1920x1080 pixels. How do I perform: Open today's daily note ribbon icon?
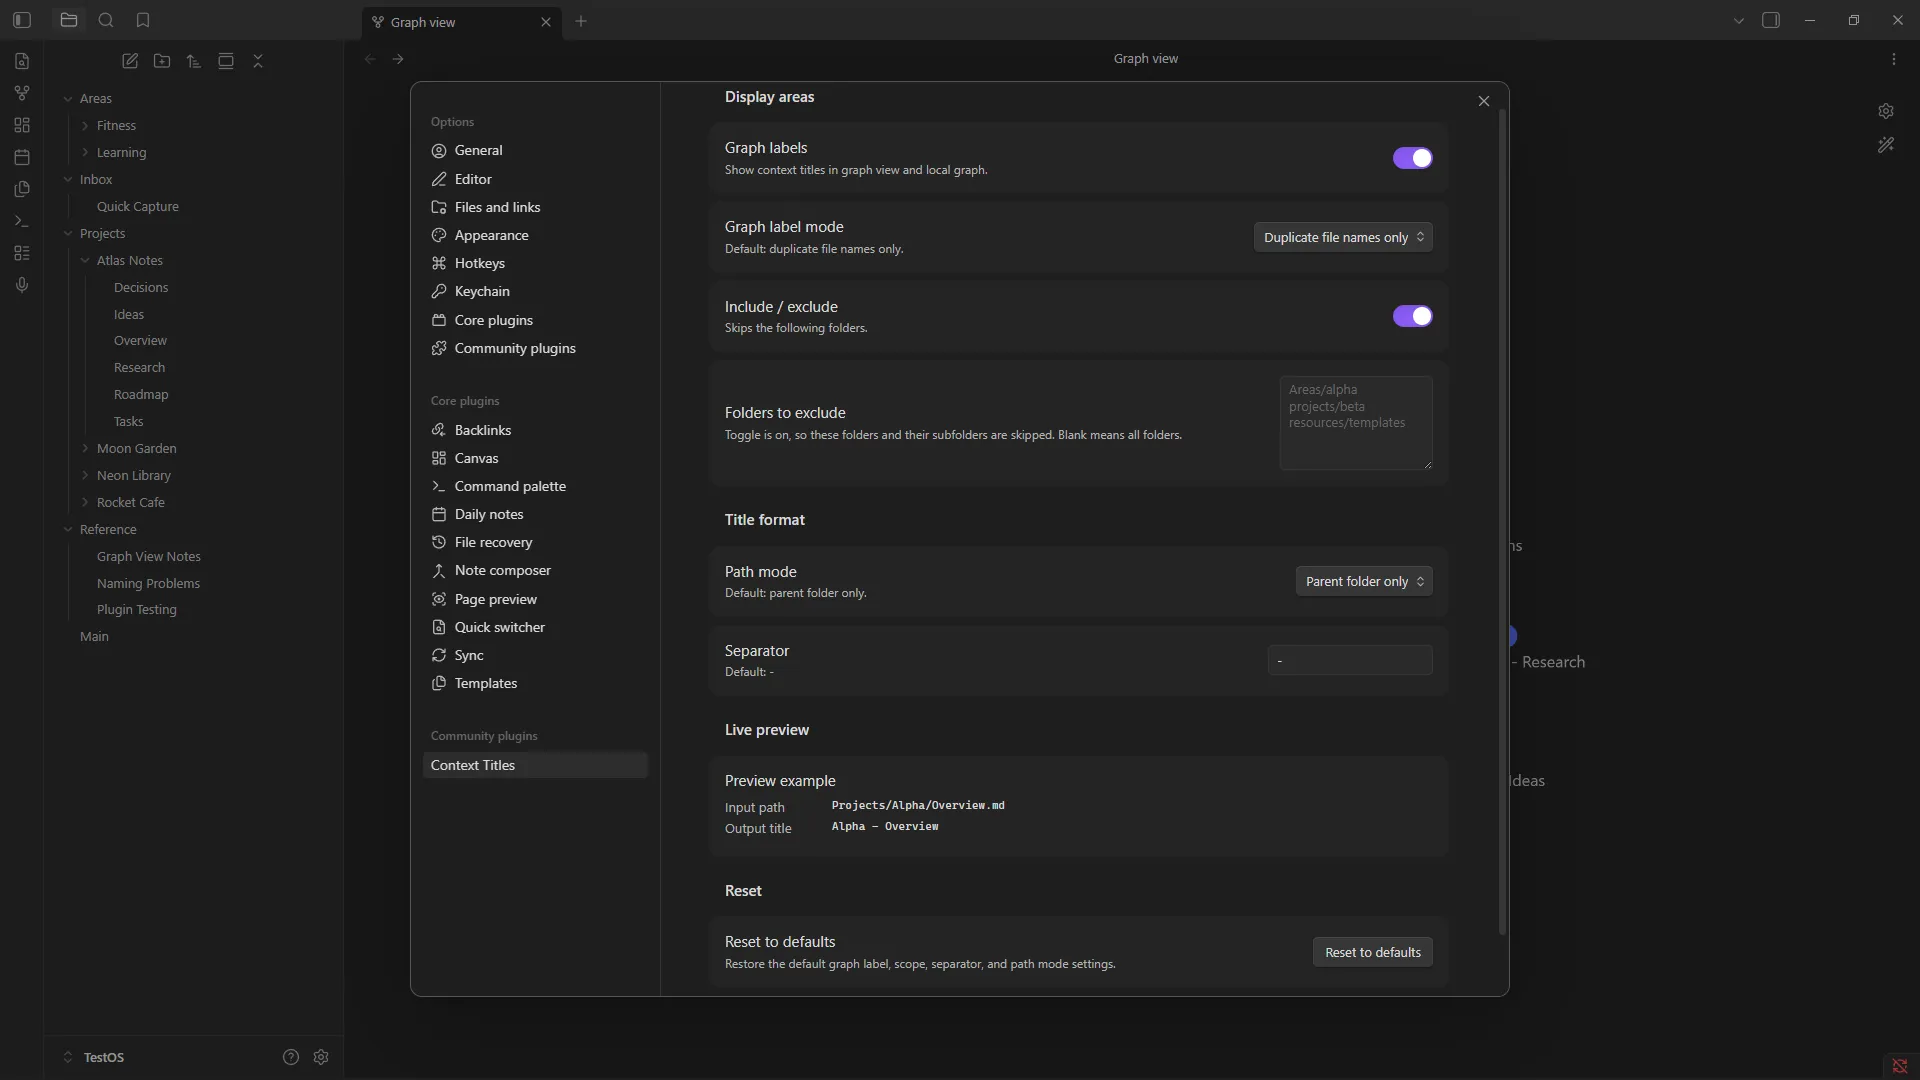(x=22, y=157)
